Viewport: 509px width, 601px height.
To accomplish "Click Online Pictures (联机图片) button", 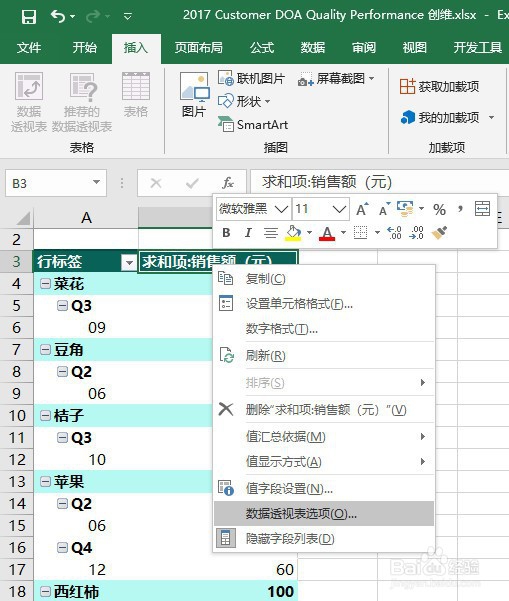I will [x=251, y=78].
